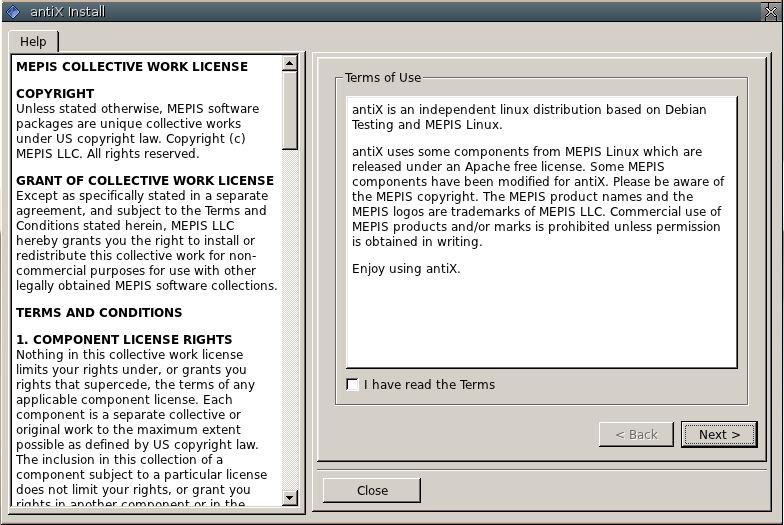Click the antiX diamond icon in title bar
Screen dimensions: 784x525
pyautogui.click(x=13, y=12)
